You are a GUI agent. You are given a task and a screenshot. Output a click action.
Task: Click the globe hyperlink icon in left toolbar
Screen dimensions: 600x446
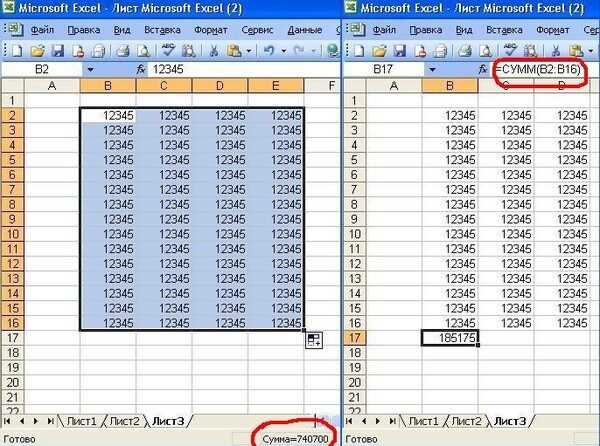click(333, 51)
